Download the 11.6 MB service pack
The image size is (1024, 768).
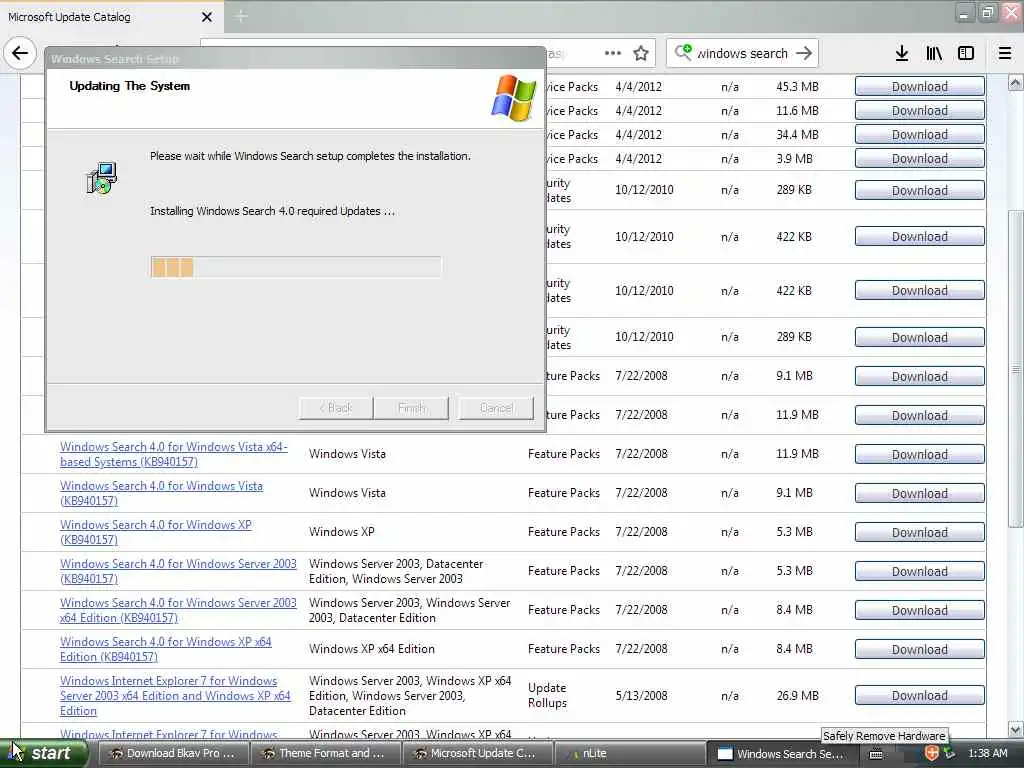(920, 110)
